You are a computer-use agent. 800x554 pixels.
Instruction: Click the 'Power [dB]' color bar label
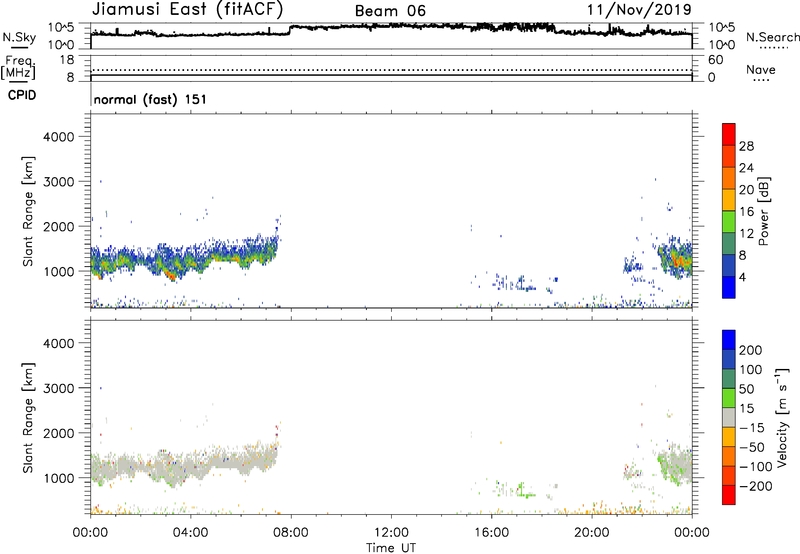764,211
